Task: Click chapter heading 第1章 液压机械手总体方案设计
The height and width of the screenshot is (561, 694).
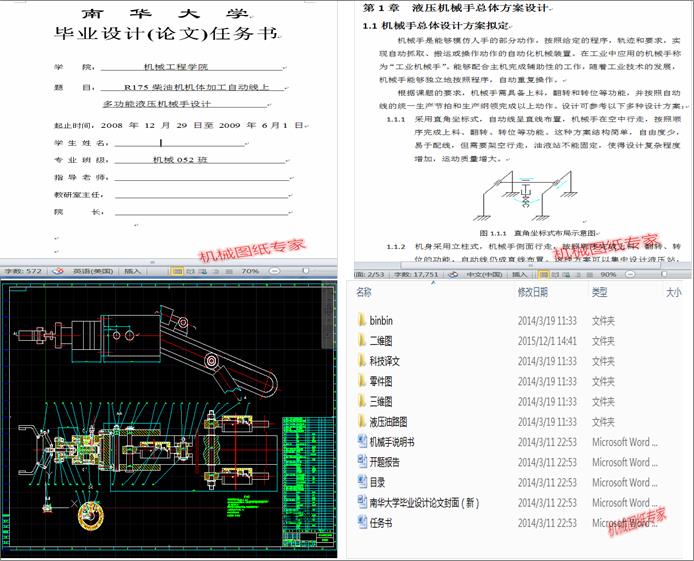Action: point(455,8)
